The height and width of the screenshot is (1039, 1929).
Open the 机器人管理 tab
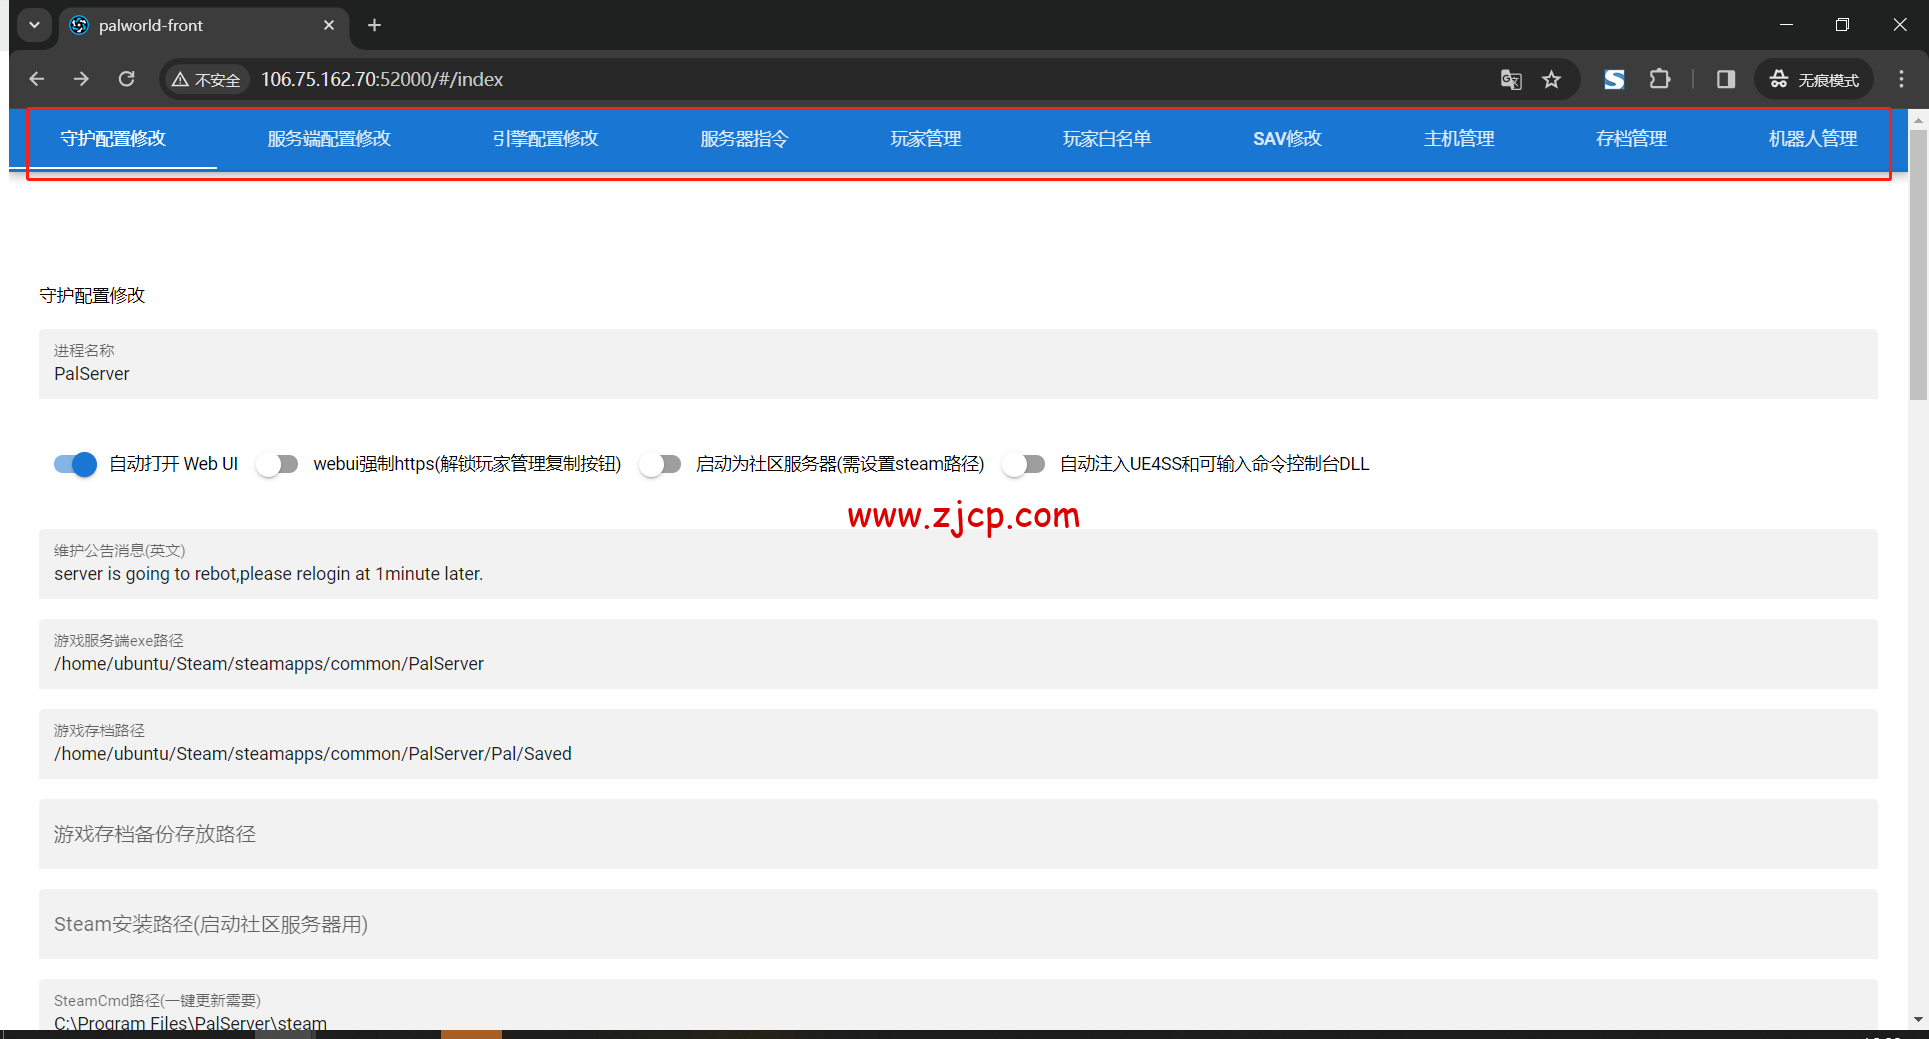point(1812,139)
